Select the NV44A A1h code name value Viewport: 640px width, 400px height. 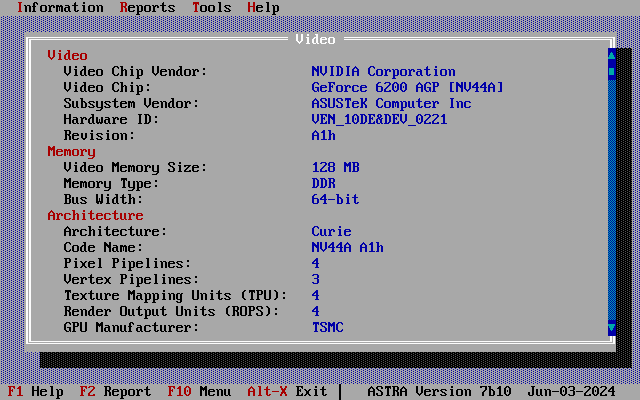[347, 247]
